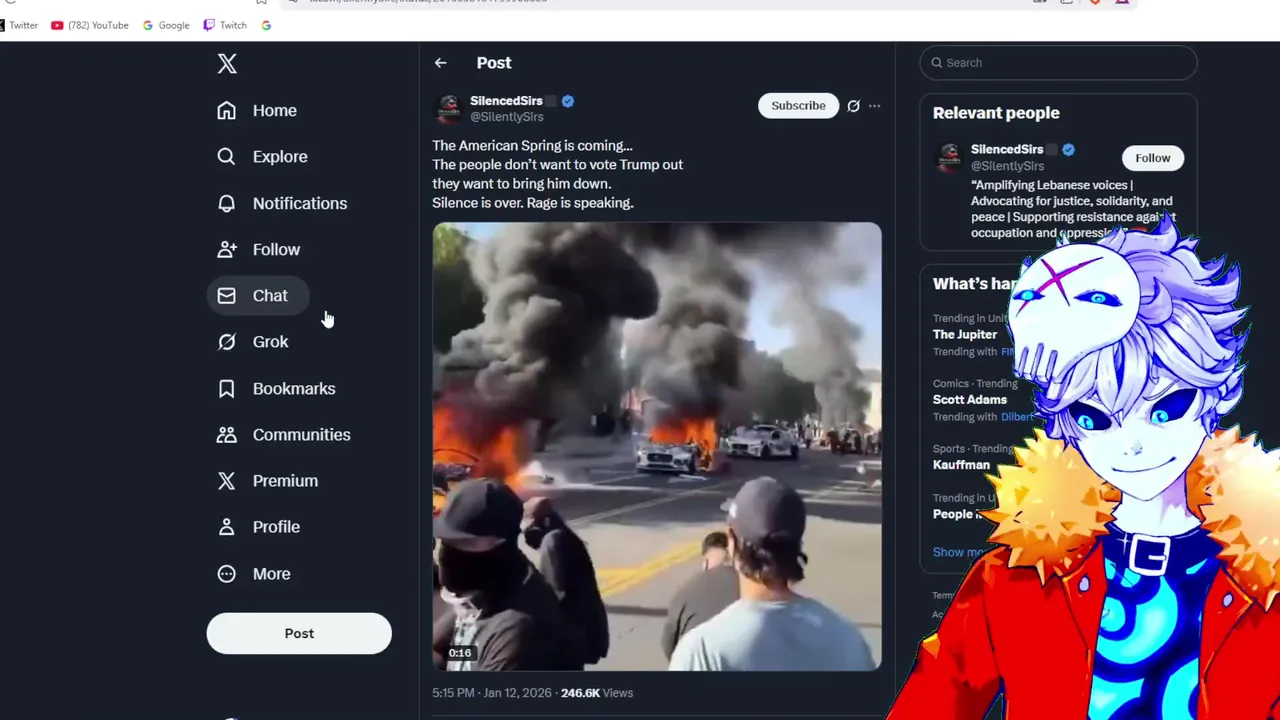
Task: Click SilencedSirs avatar in Relevant people
Action: (949, 157)
